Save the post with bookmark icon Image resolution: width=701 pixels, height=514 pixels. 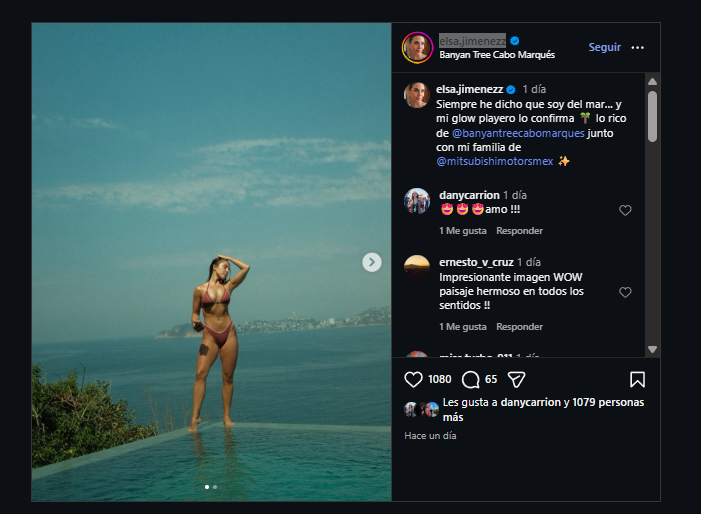point(637,379)
